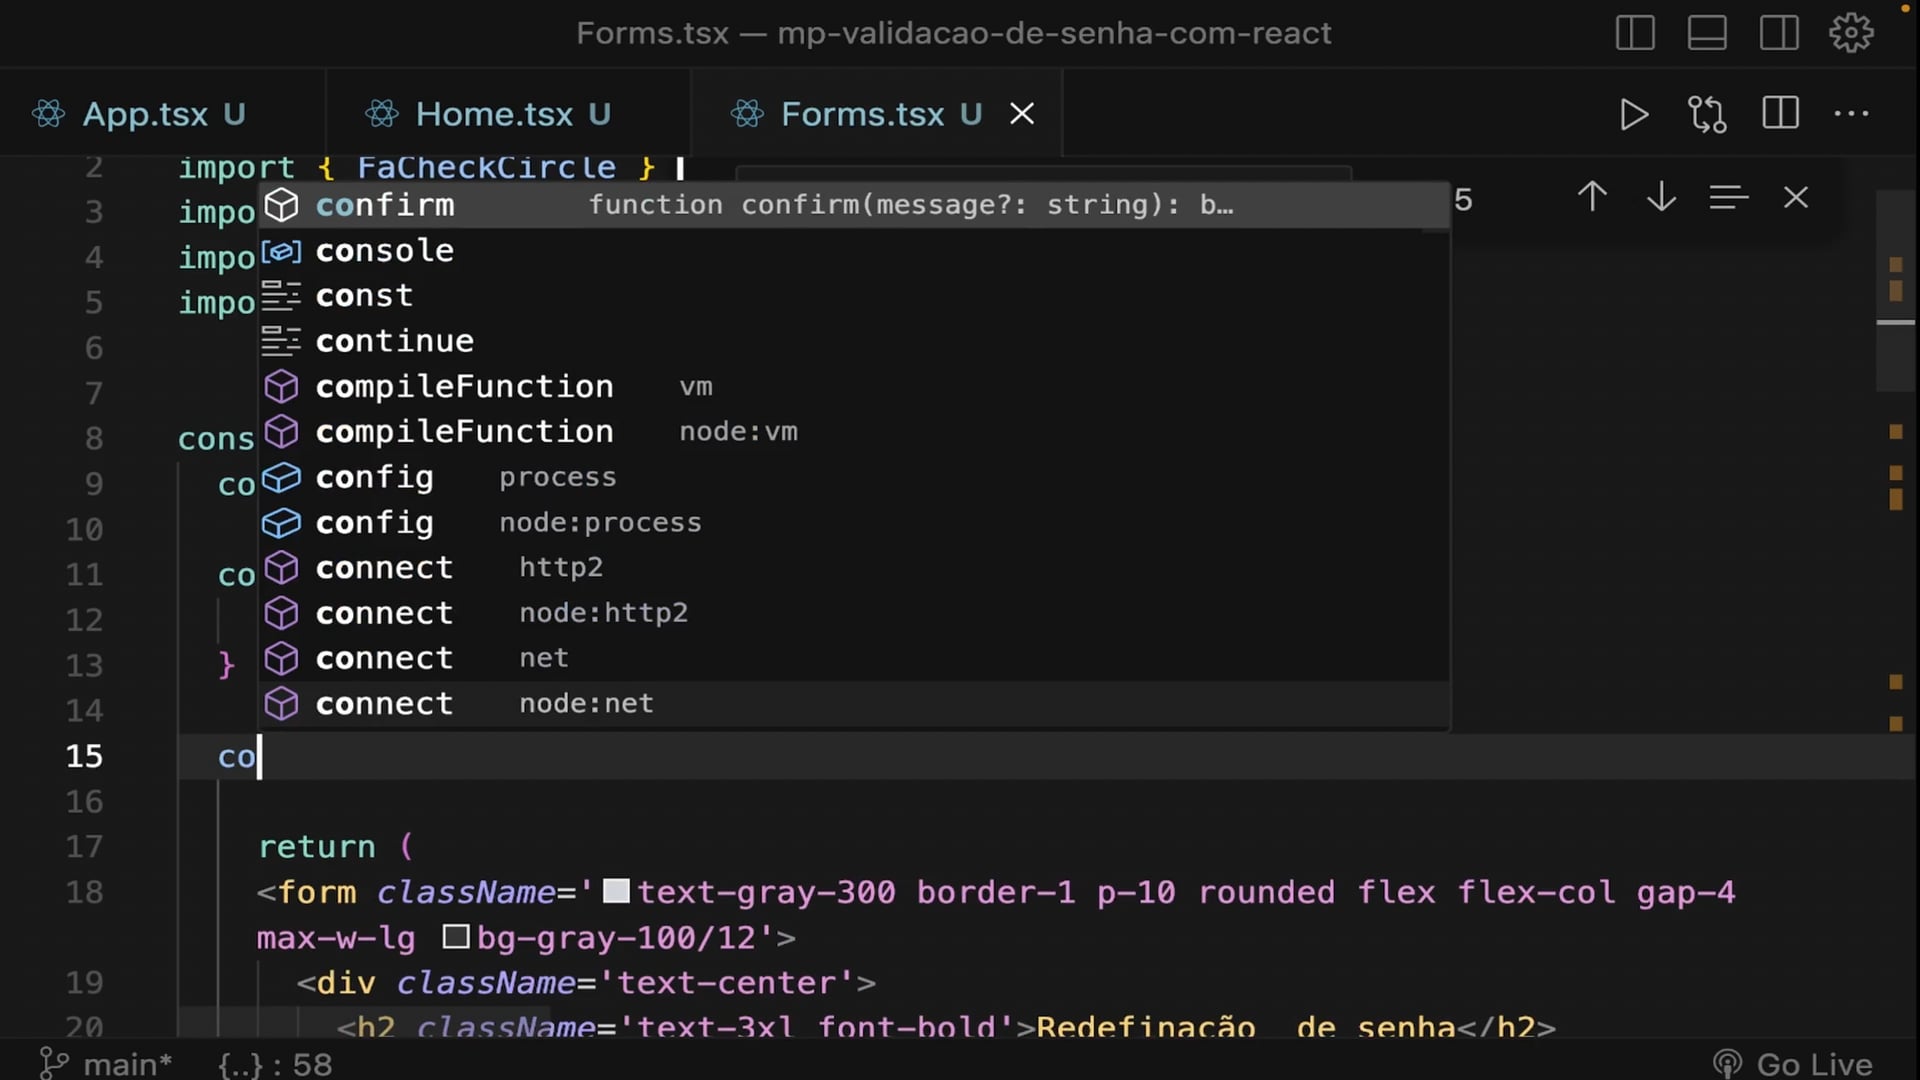
Task: Go to next find match arrow
Action: (1661, 197)
